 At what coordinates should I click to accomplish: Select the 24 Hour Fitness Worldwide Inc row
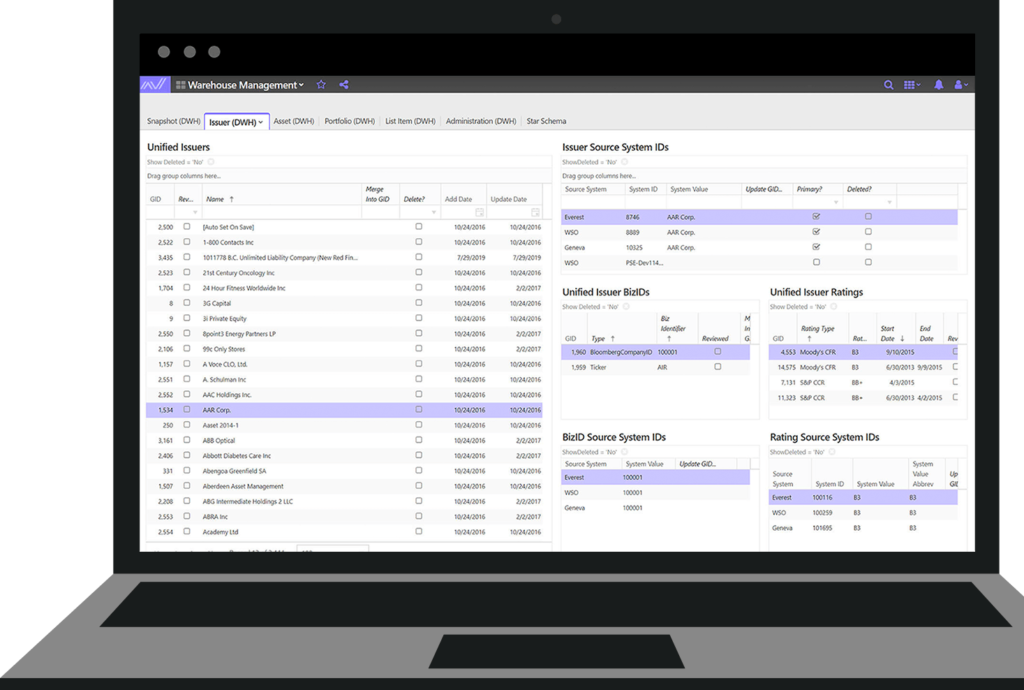[344, 288]
